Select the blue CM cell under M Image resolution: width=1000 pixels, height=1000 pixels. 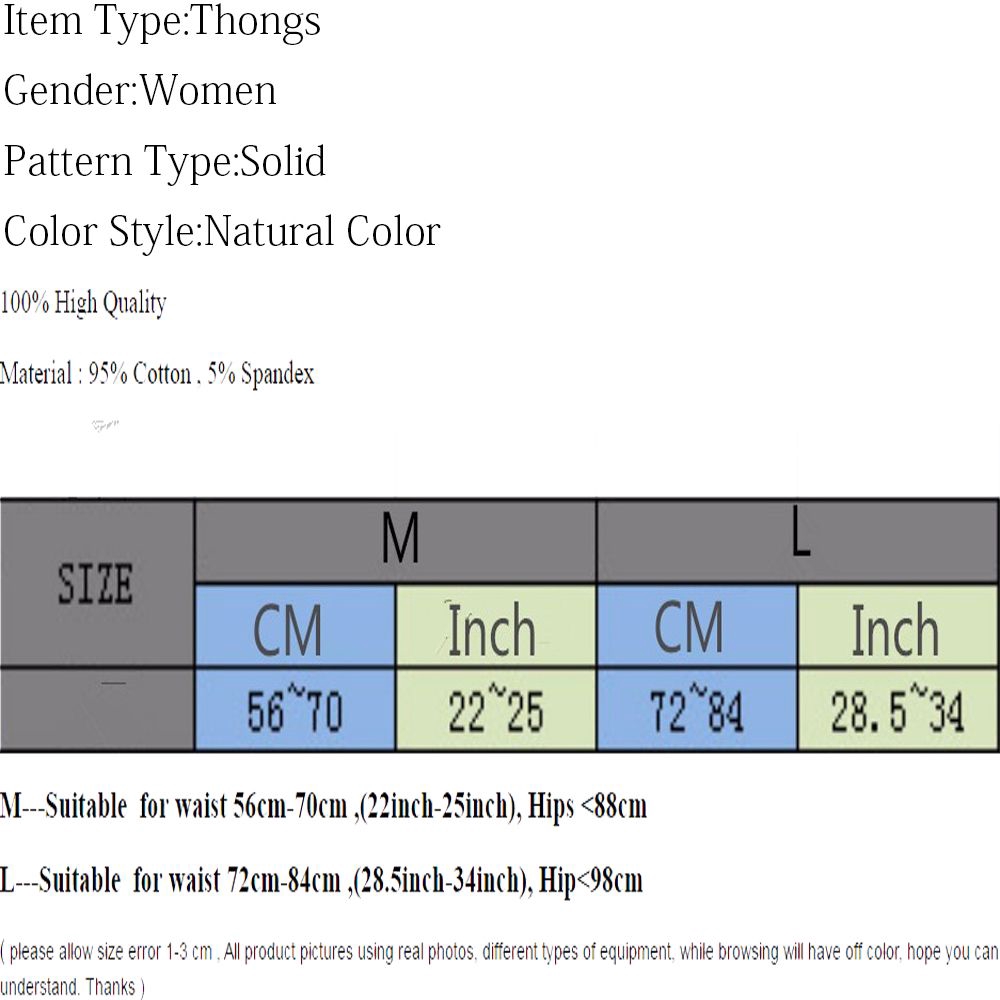tap(295, 626)
